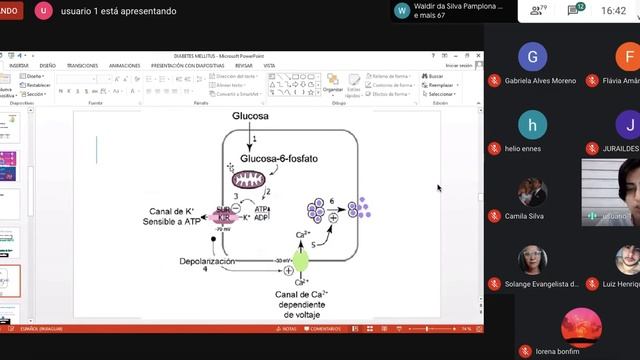Click Iniciar sesión link

459,66
